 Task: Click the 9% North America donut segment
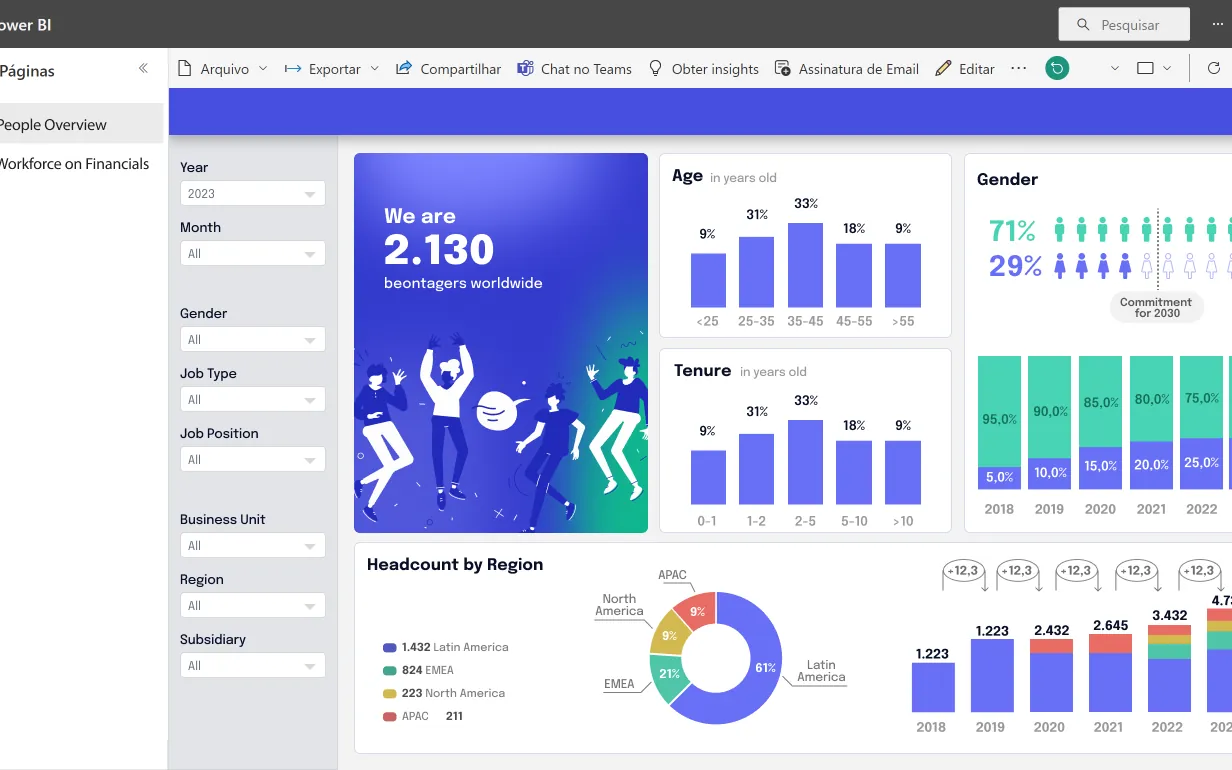669,634
